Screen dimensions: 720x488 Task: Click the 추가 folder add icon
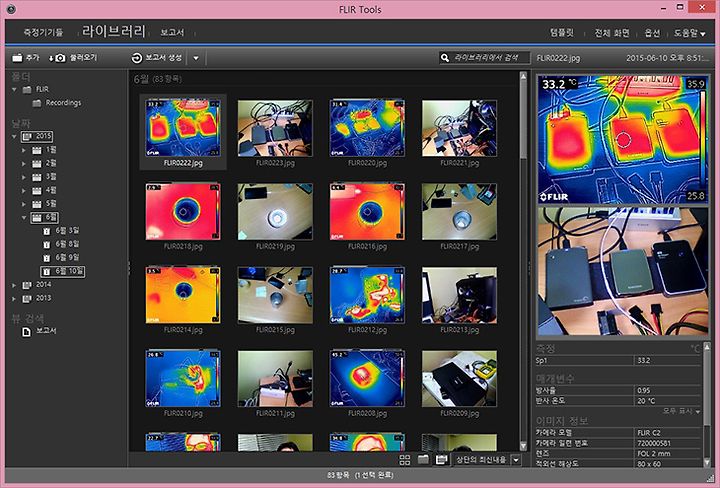pos(17,58)
